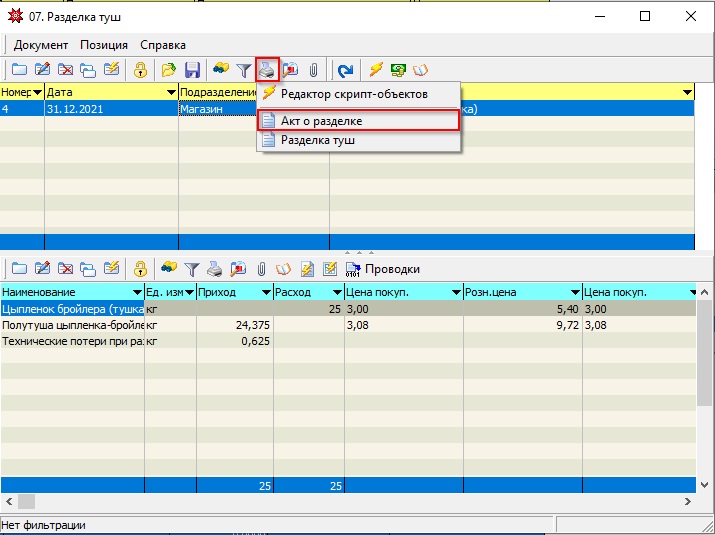The height and width of the screenshot is (535, 715).
Task: Click the binoculars search icon in top toolbar
Action: (221, 70)
